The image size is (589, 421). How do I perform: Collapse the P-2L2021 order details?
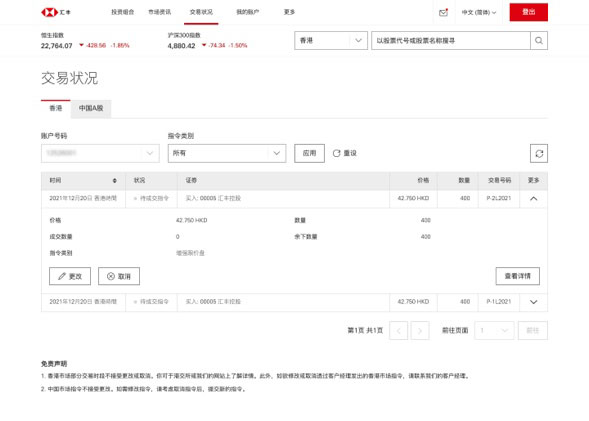pyautogui.click(x=533, y=199)
